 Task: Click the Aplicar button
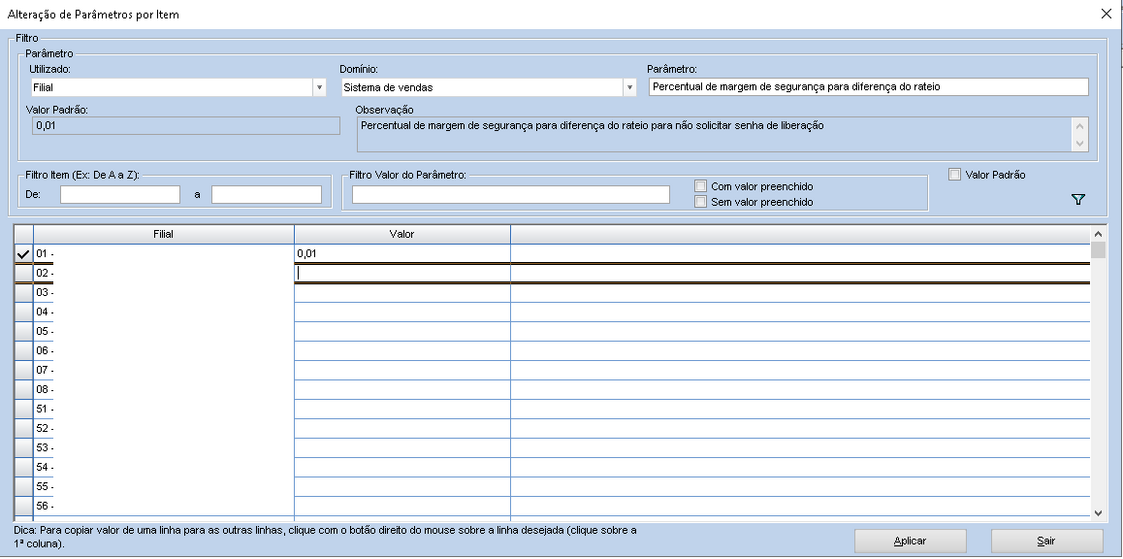point(910,541)
